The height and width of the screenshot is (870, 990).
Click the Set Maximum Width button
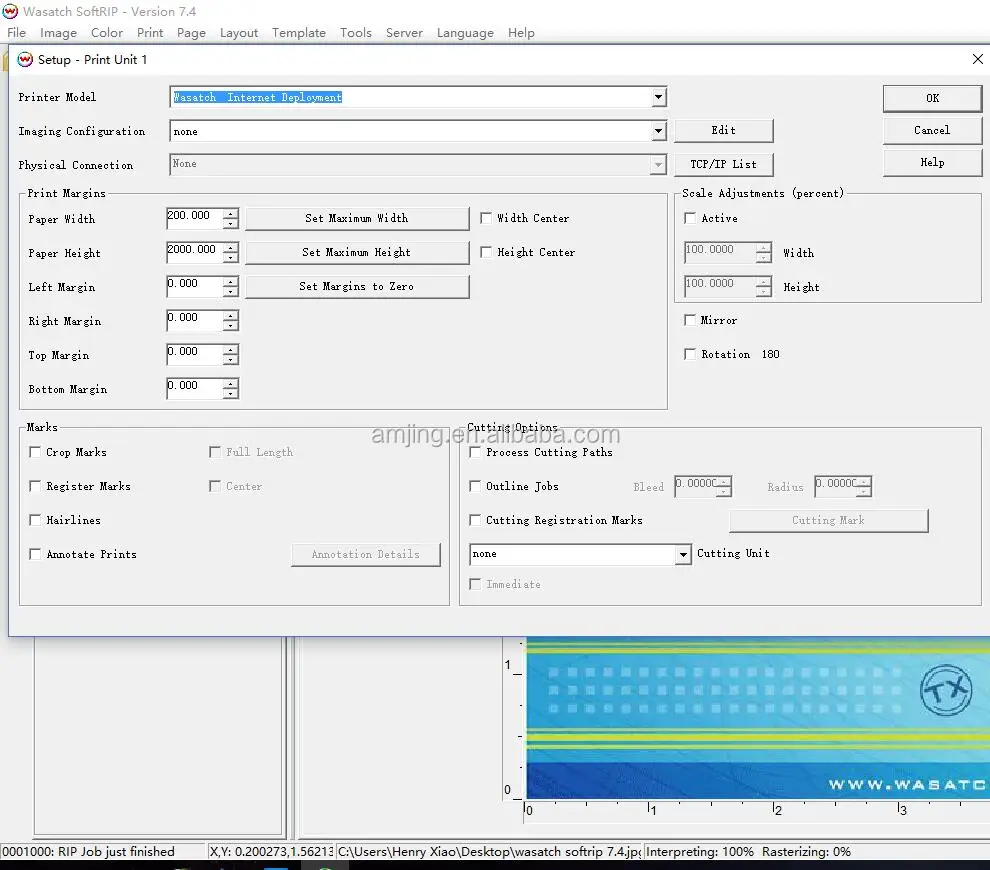(x=357, y=219)
